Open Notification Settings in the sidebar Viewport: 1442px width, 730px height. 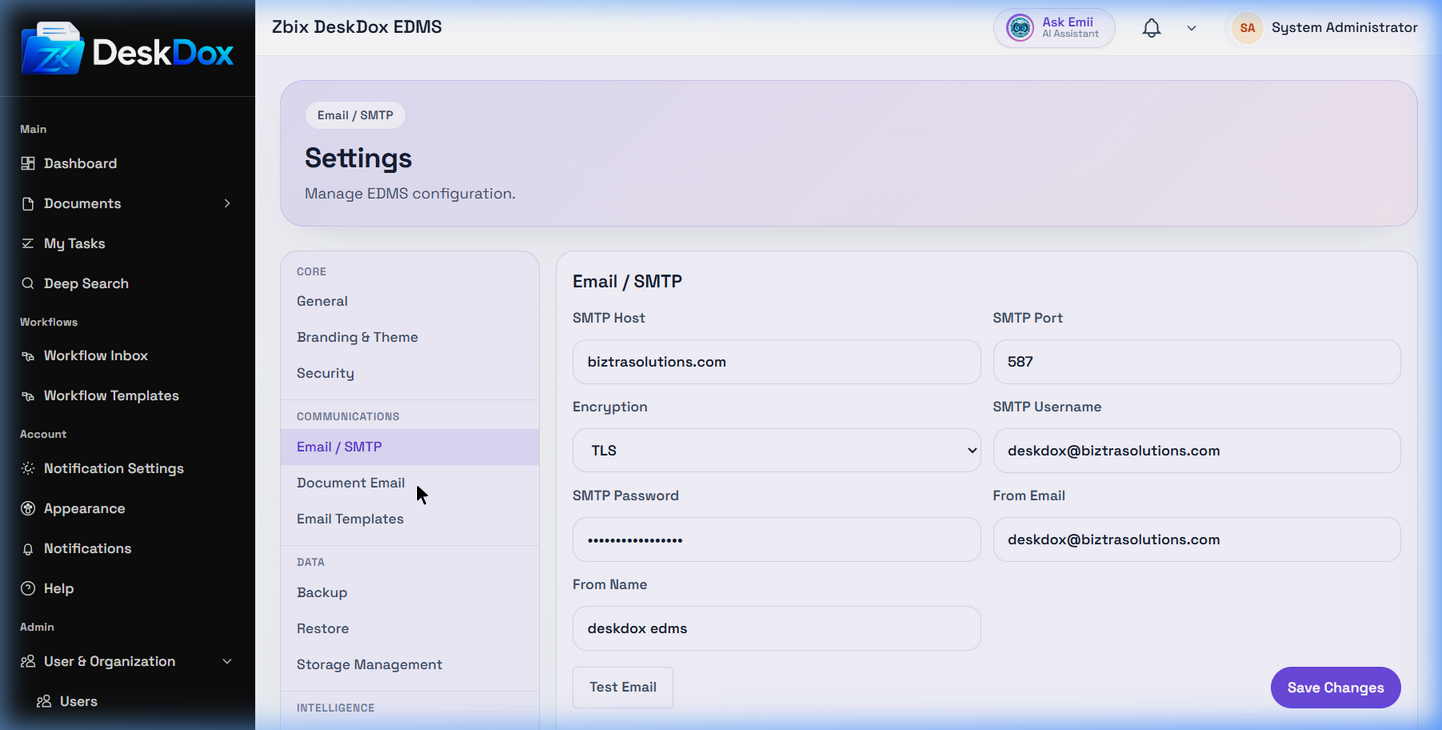point(114,468)
